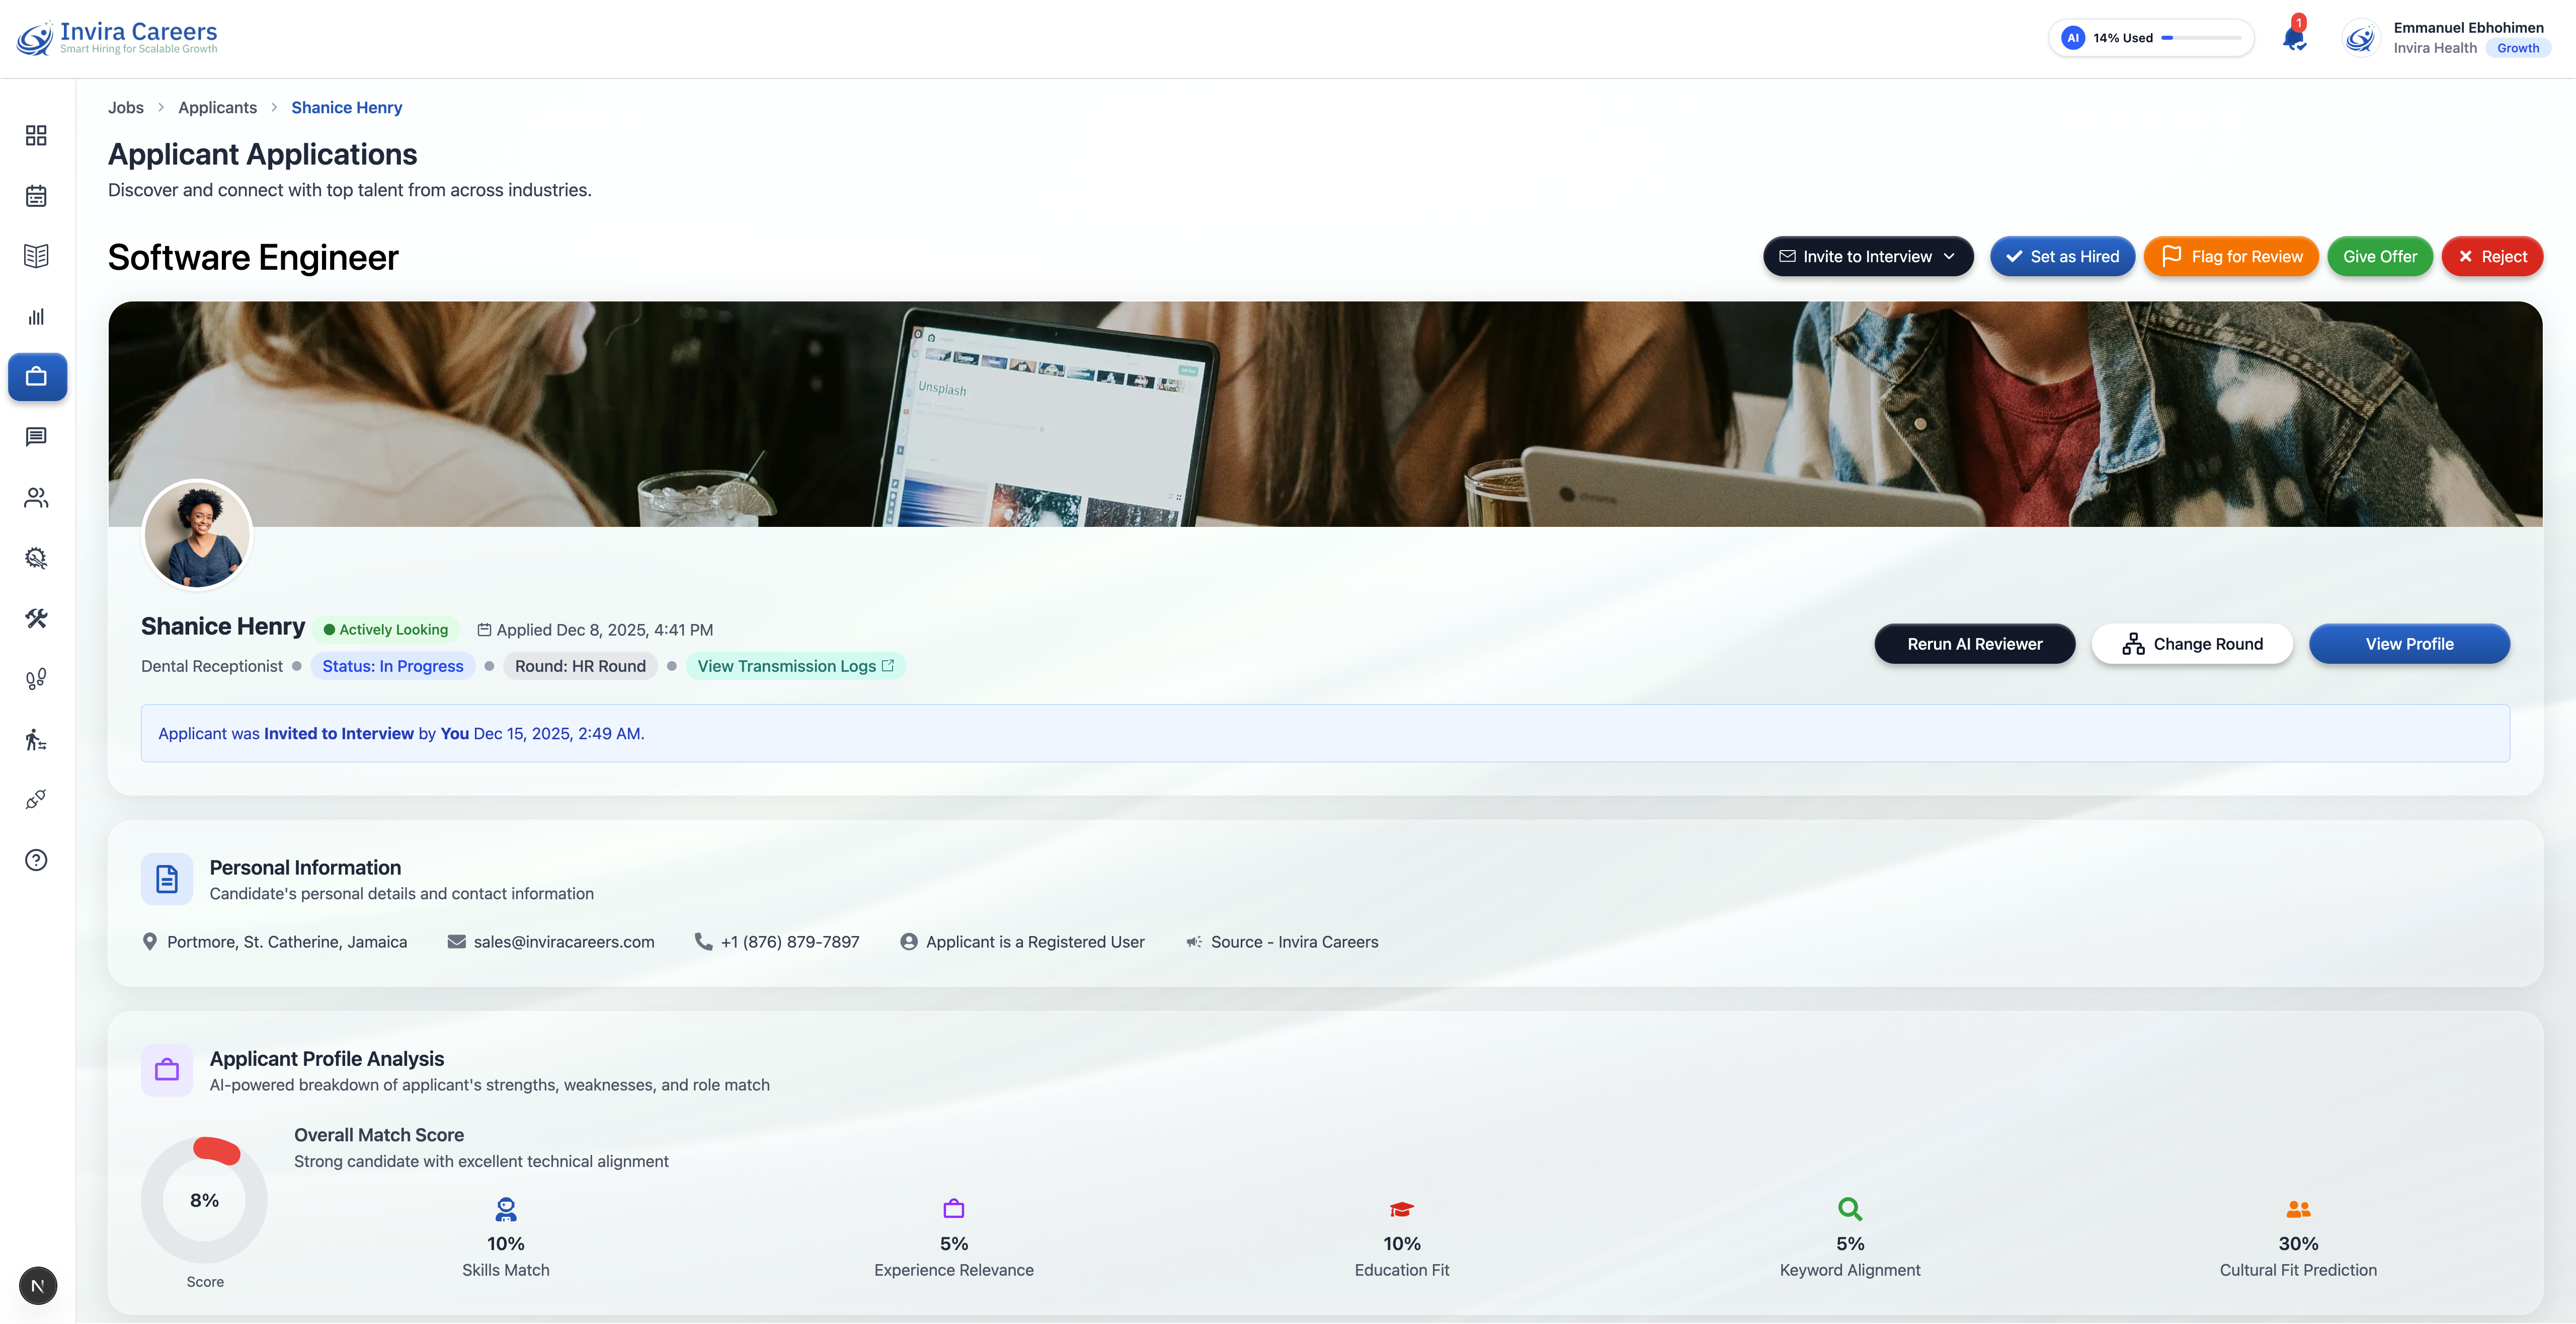
Task: Switch to the Jobs breadcrumb item
Action: pos(125,107)
